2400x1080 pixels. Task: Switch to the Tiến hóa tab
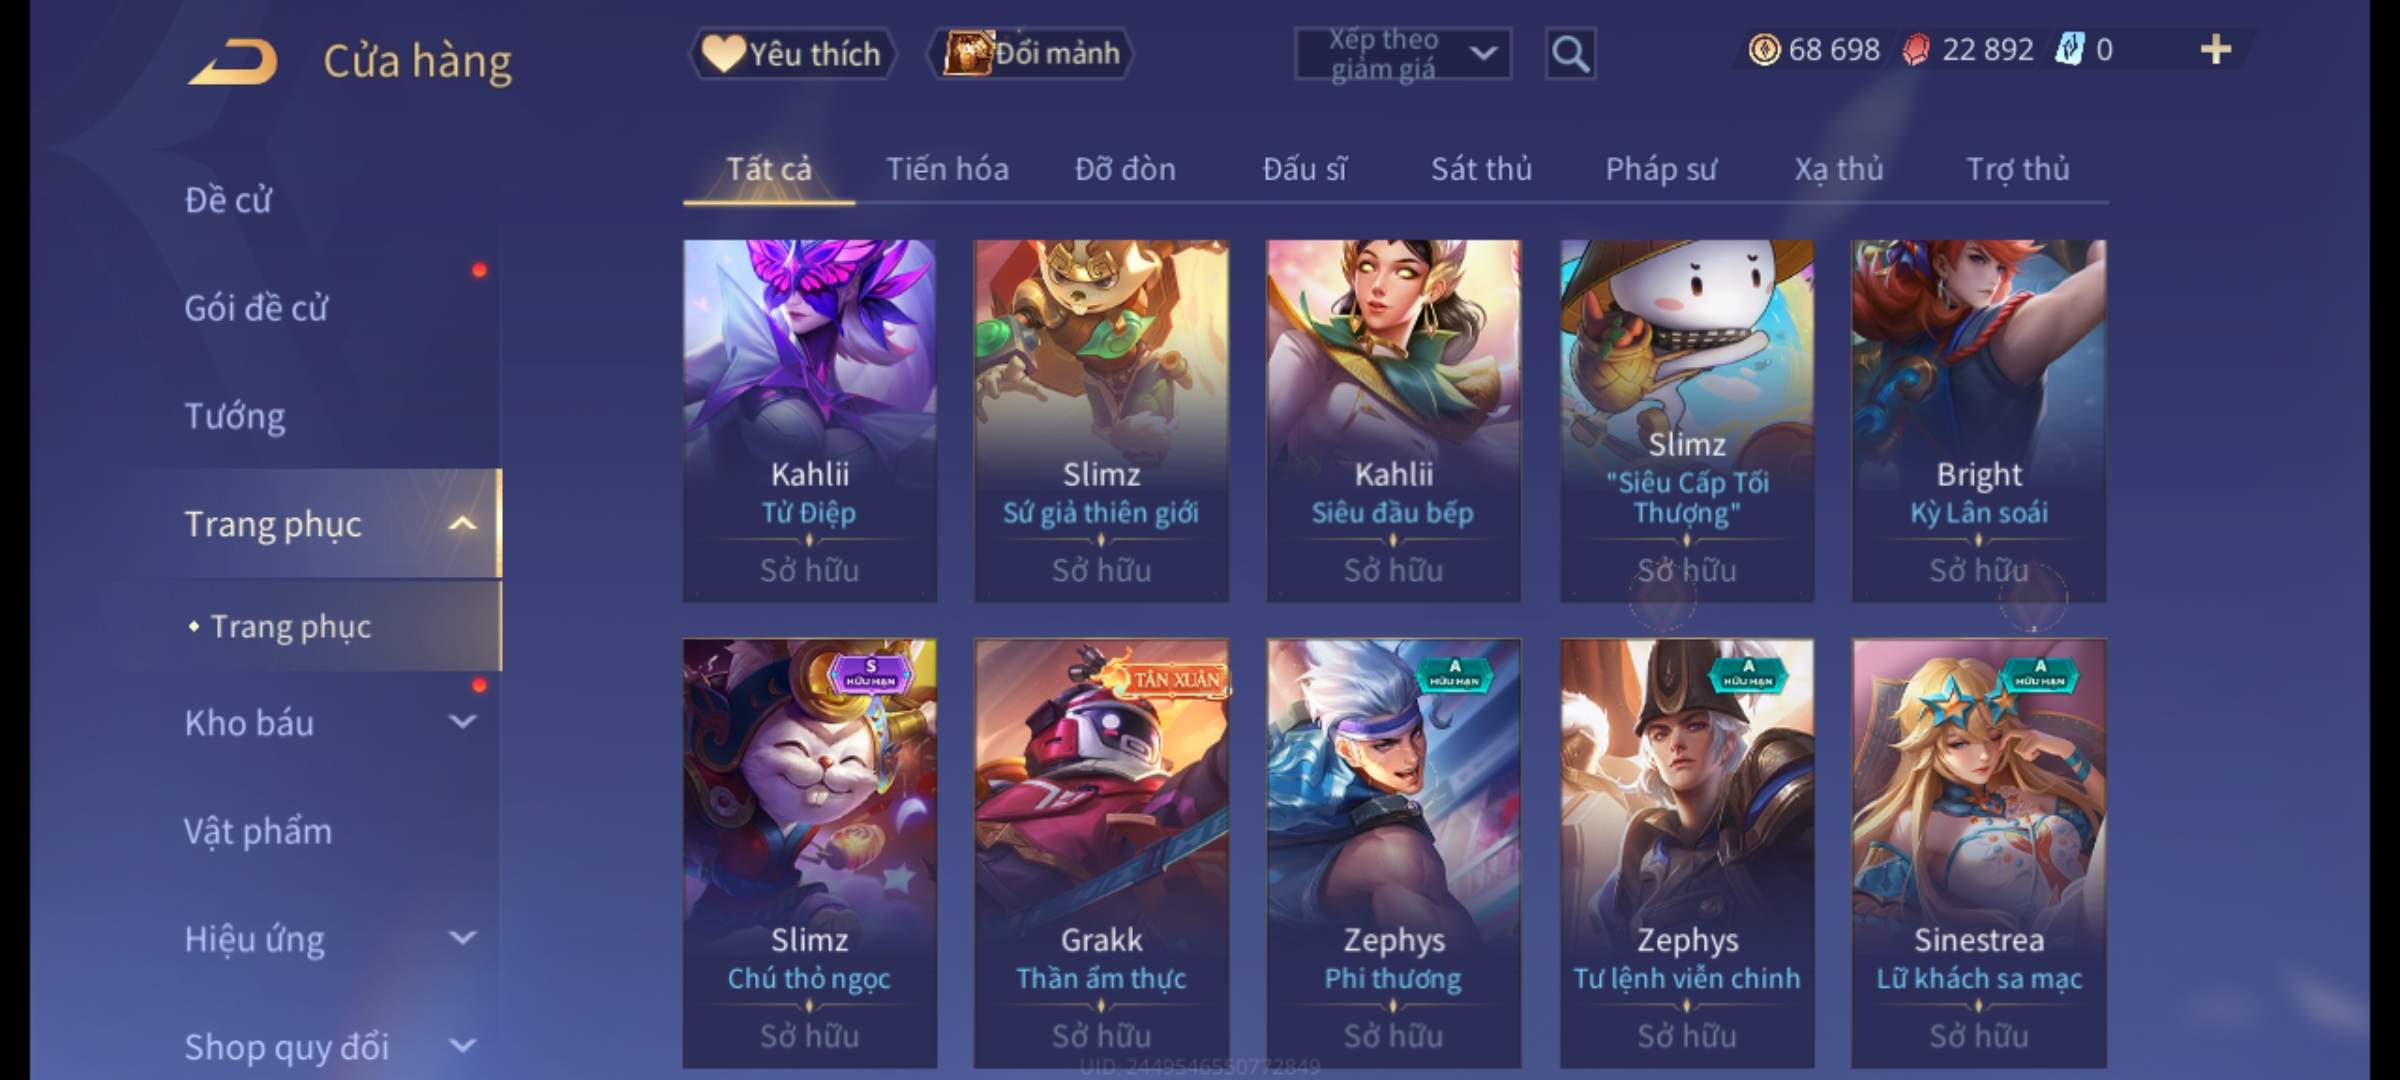947,168
